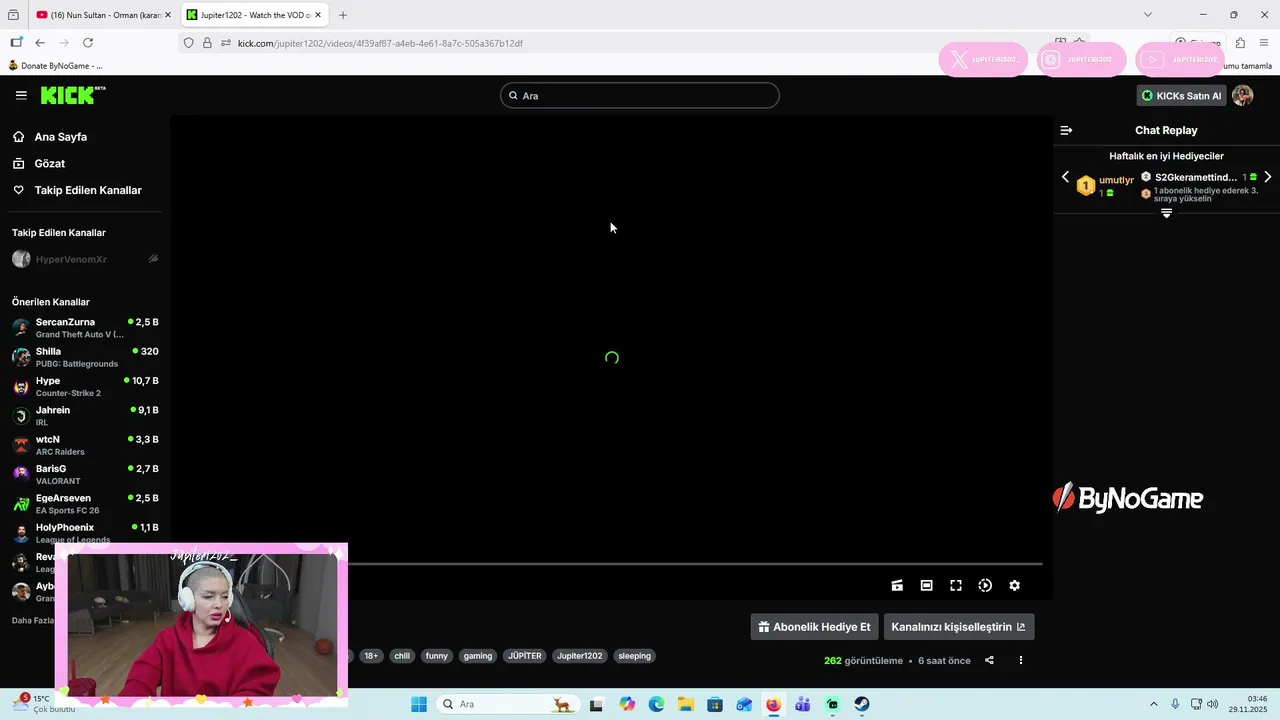Show next weekly top gifter
The height and width of the screenshot is (720, 1280).
(x=1267, y=177)
